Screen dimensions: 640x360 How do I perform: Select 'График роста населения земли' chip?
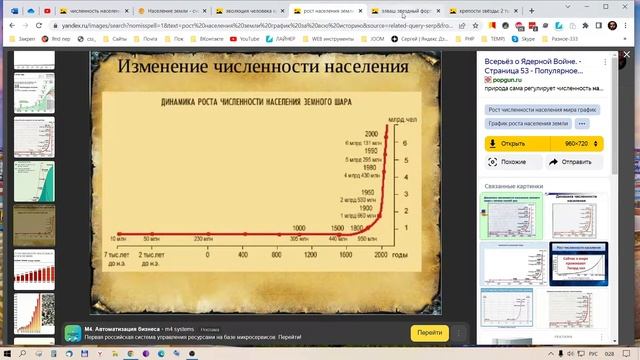[x=528, y=123]
